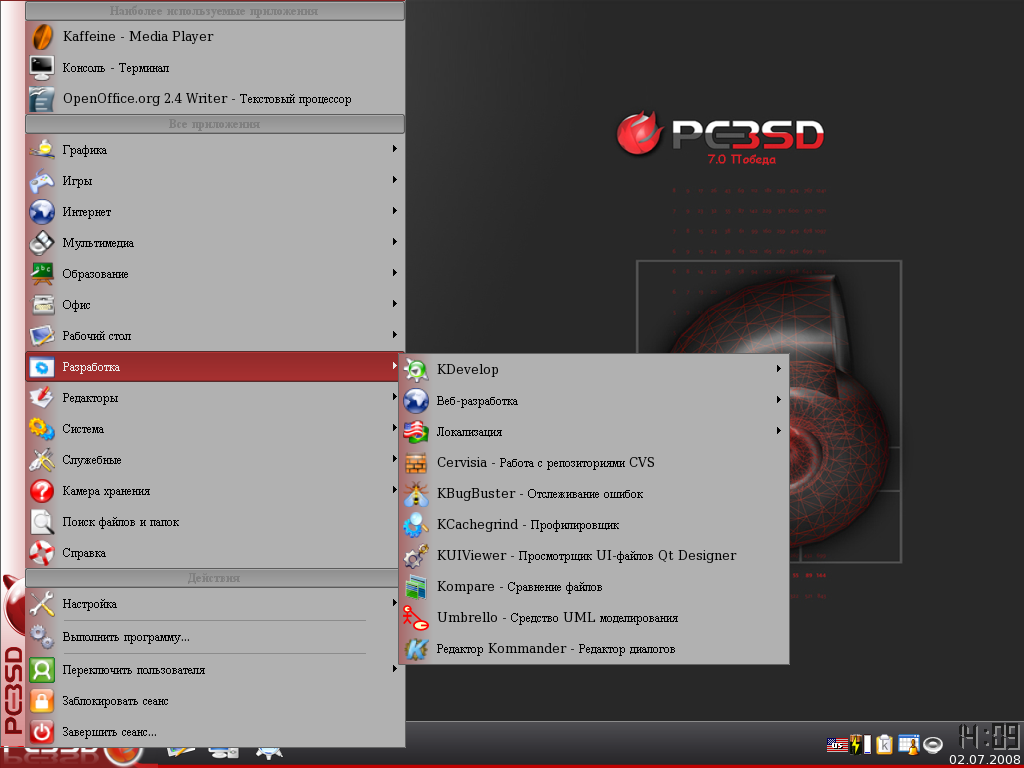Click the Игры gamepad icon

[x=41, y=181]
